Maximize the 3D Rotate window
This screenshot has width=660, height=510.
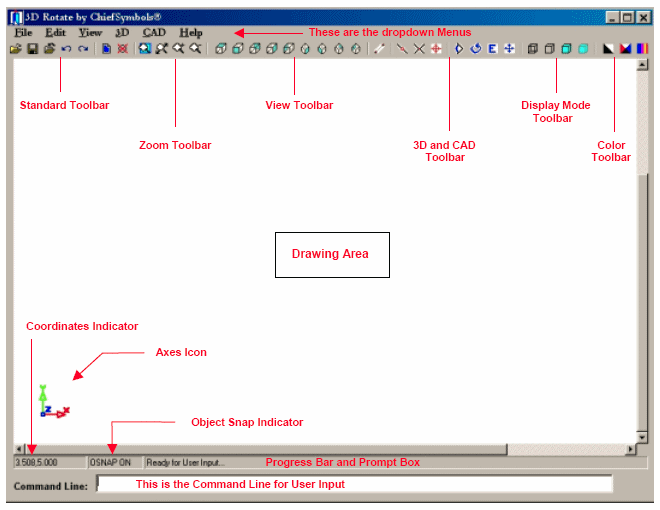(x=627, y=17)
